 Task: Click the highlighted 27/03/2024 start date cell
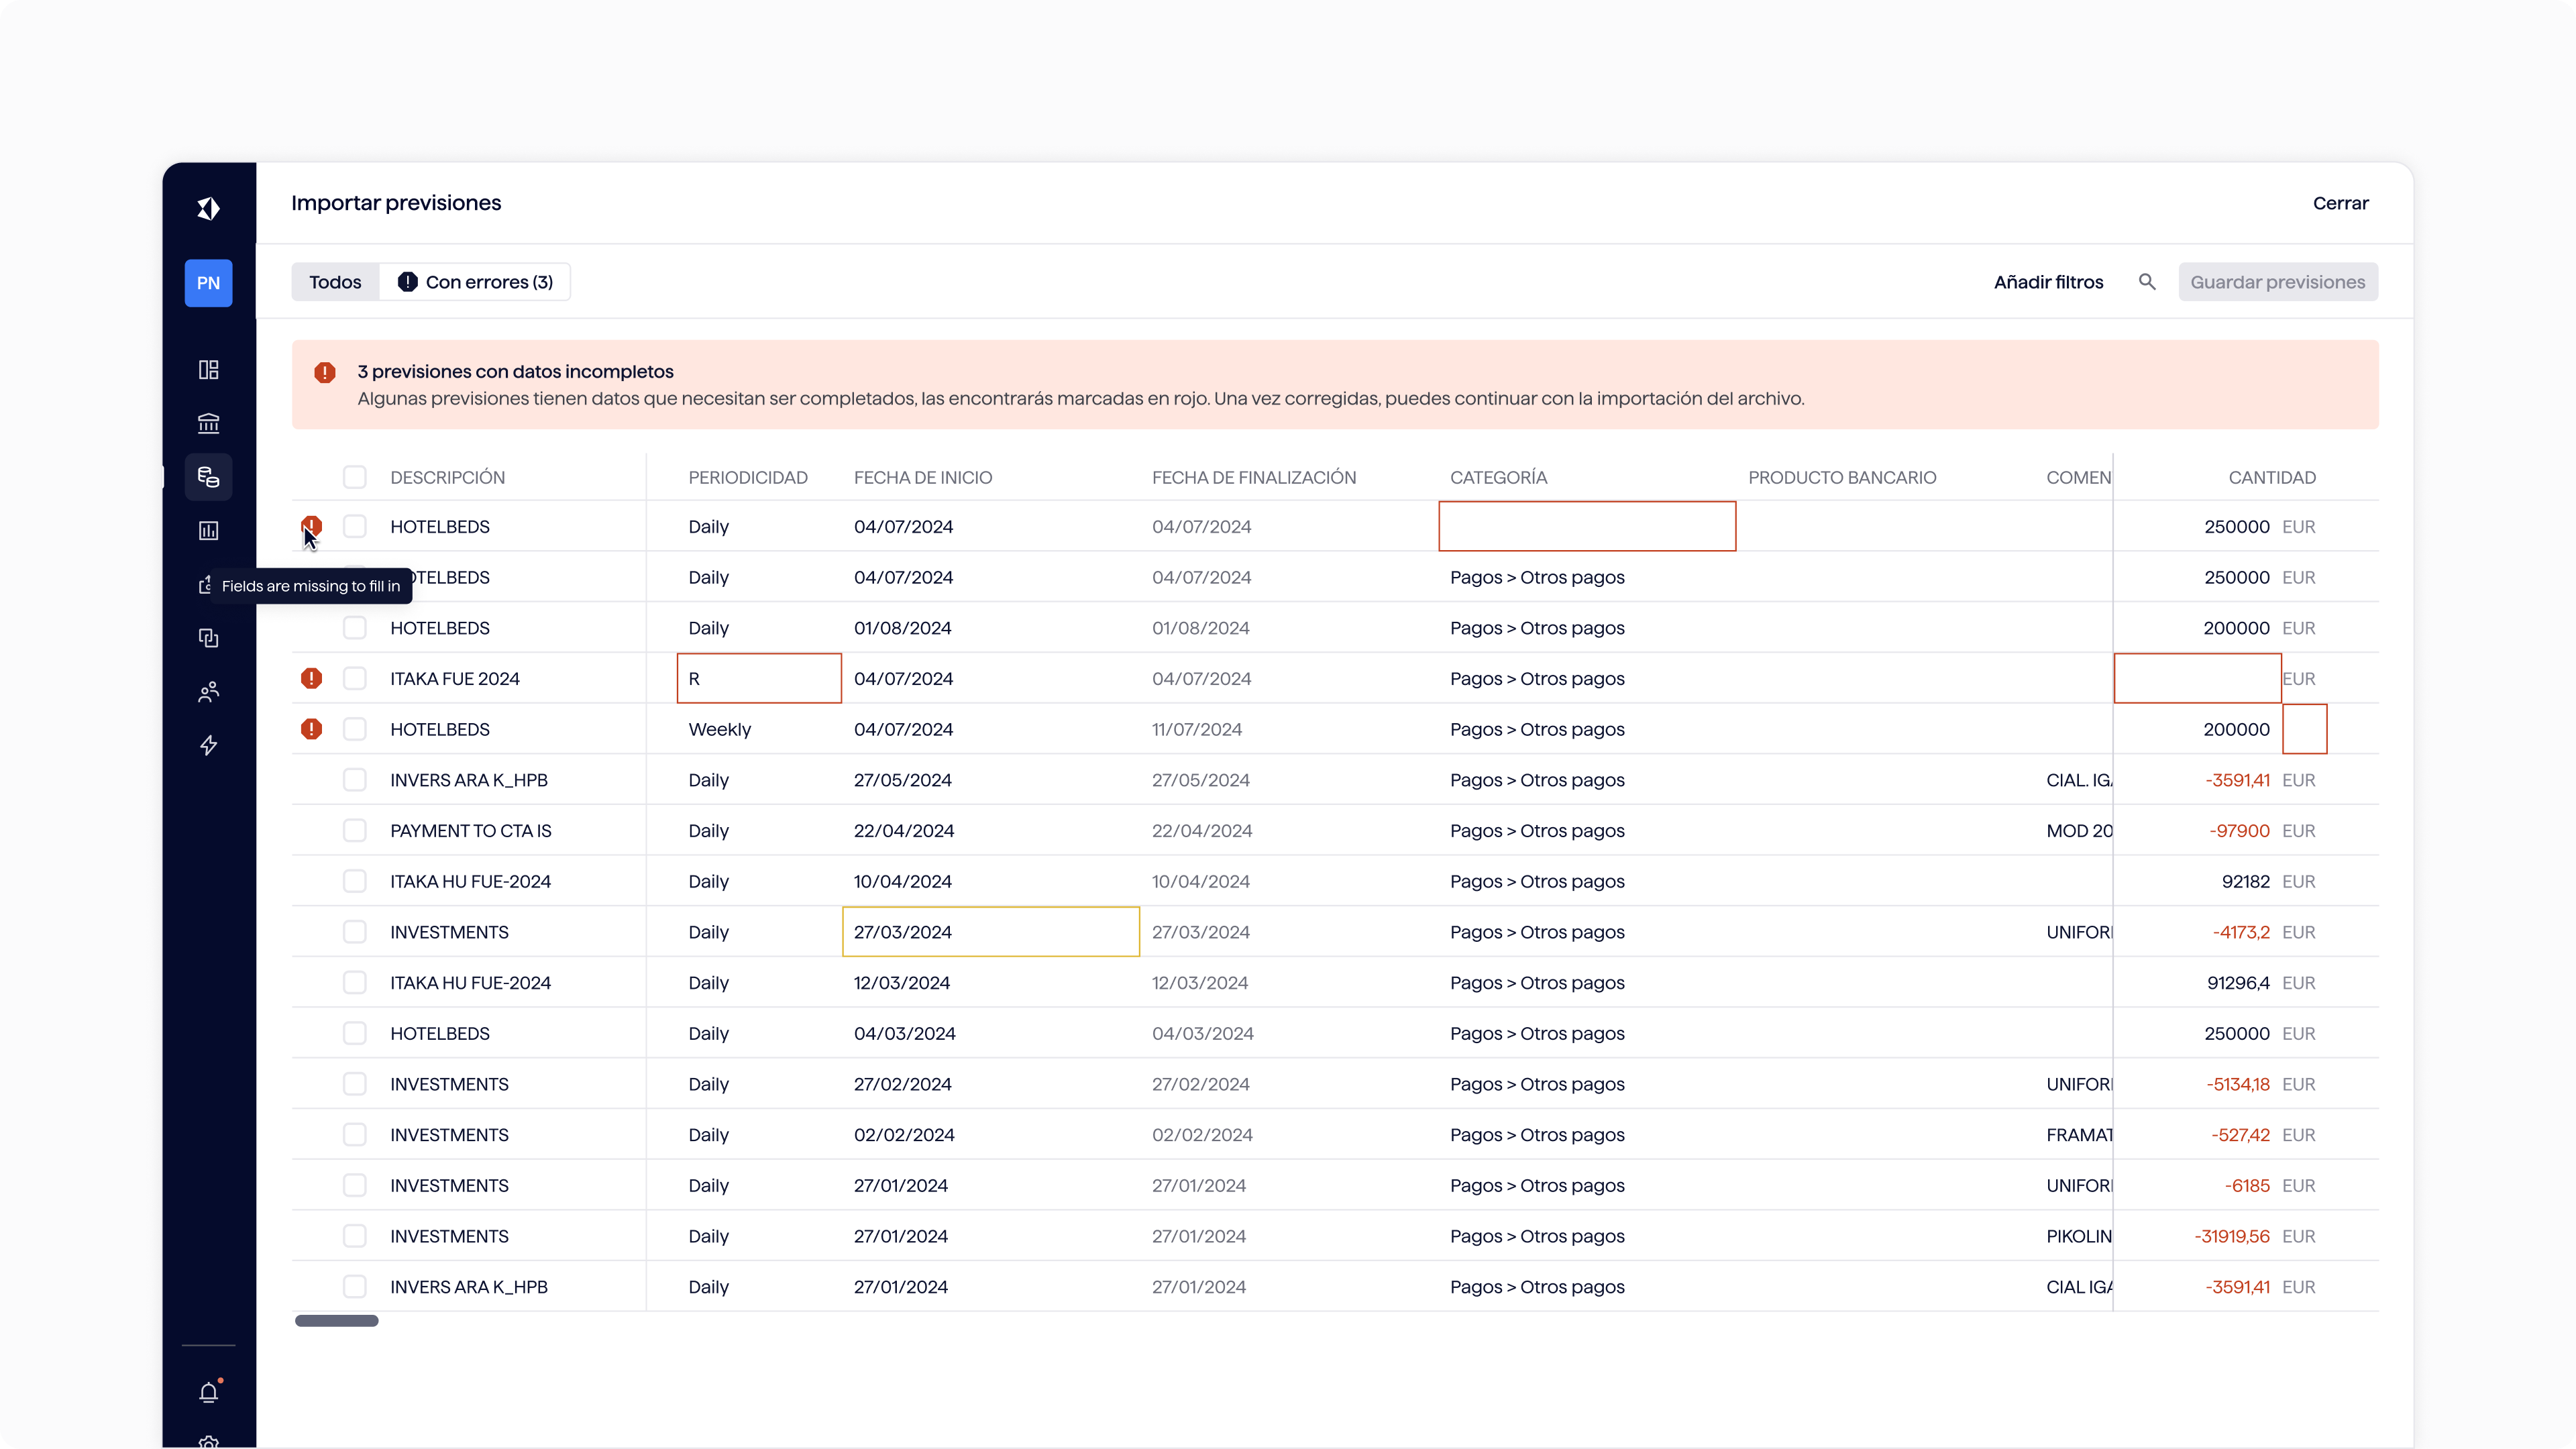click(x=991, y=932)
